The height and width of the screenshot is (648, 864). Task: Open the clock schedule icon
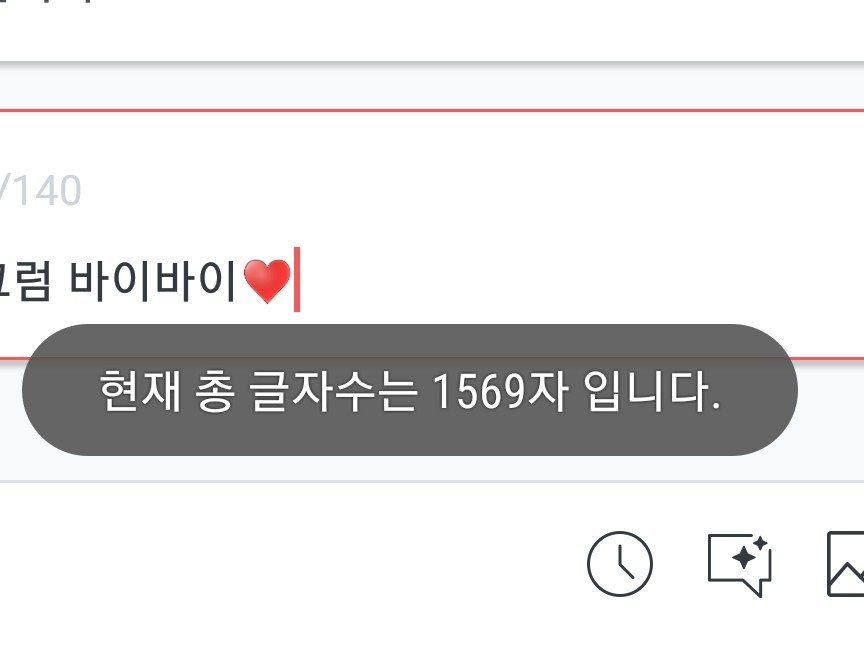(x=620, y=564)
